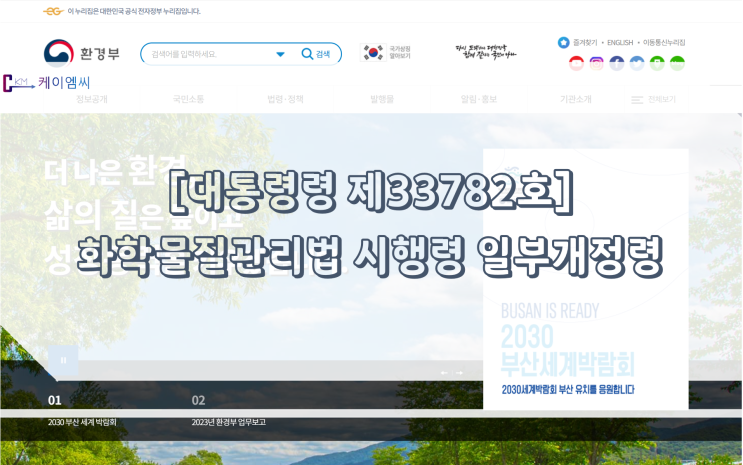The height and width of the screenshot is (465, 743).
Task: Open the 발행물 menu
Action: 382,99
